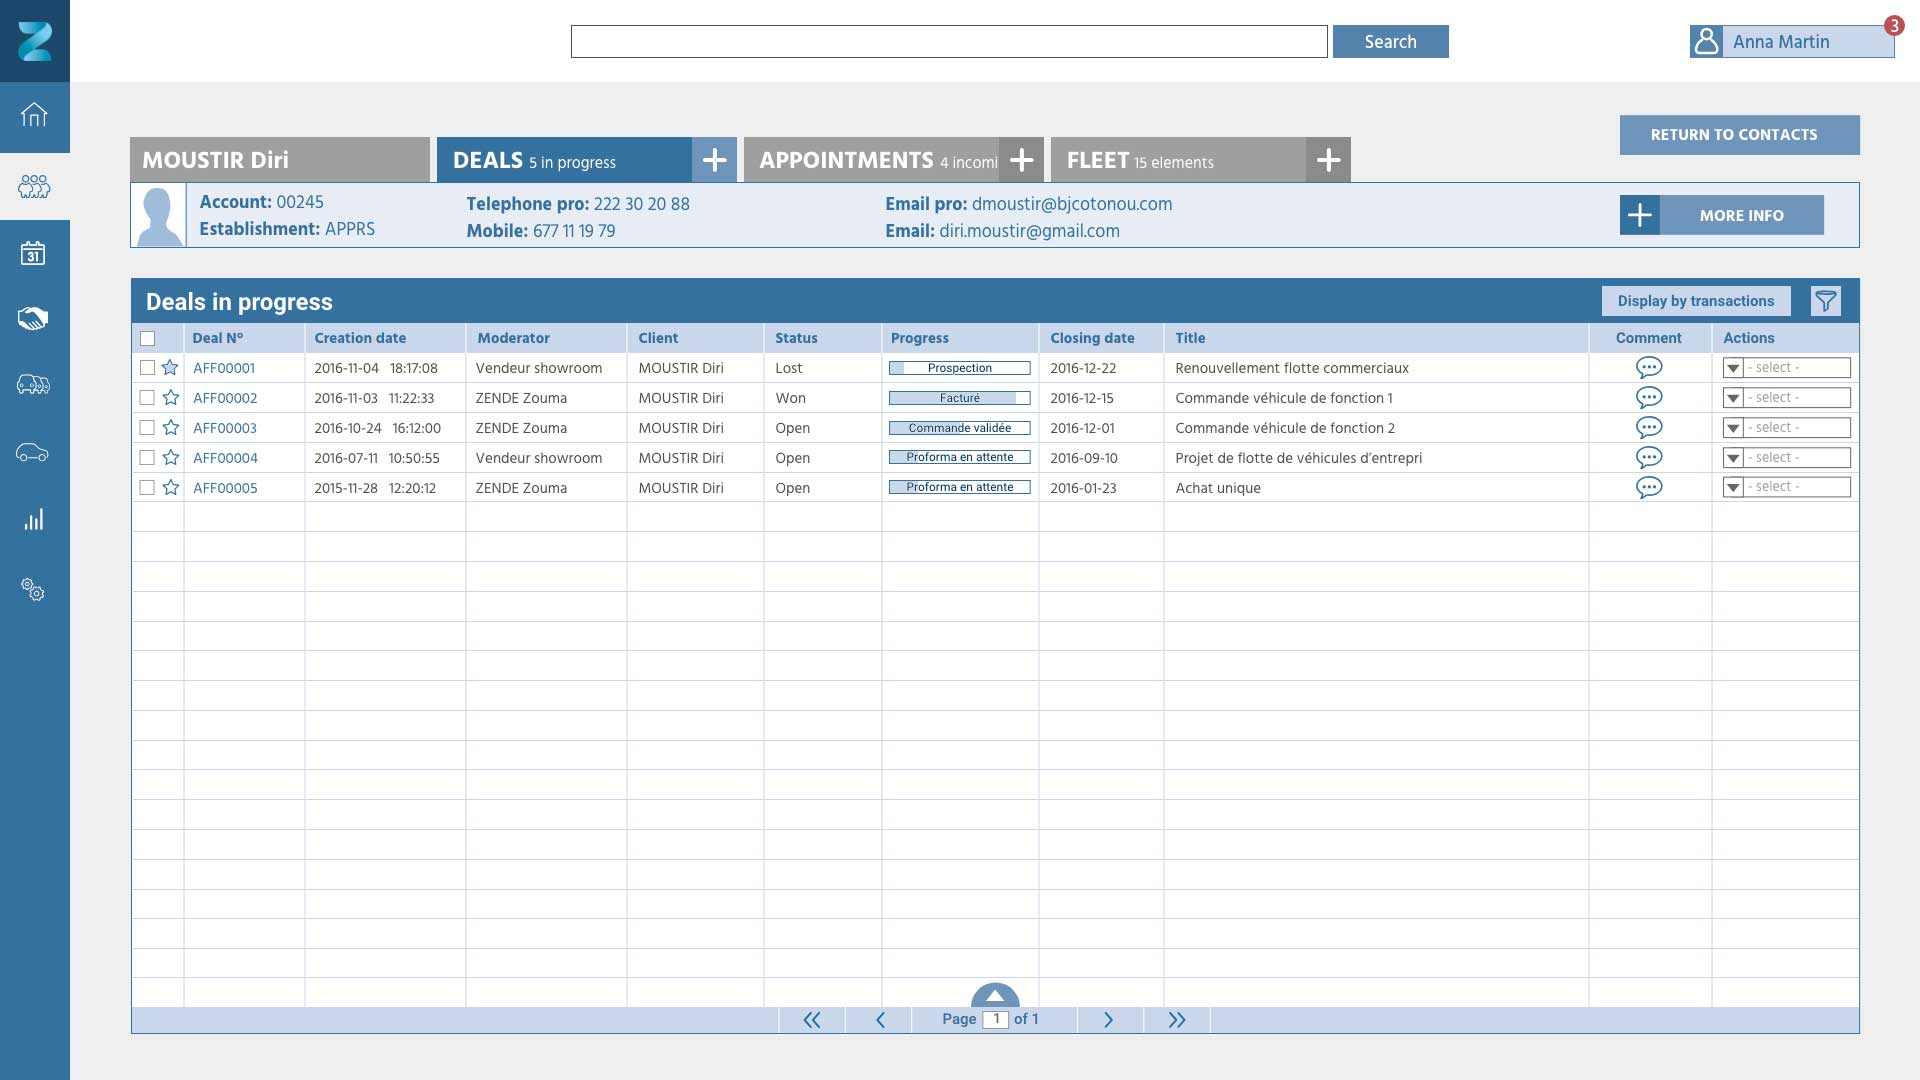Open the vehicle fleet icon in sidebar
This screenshot has width=1920, height=1080.
33,385
